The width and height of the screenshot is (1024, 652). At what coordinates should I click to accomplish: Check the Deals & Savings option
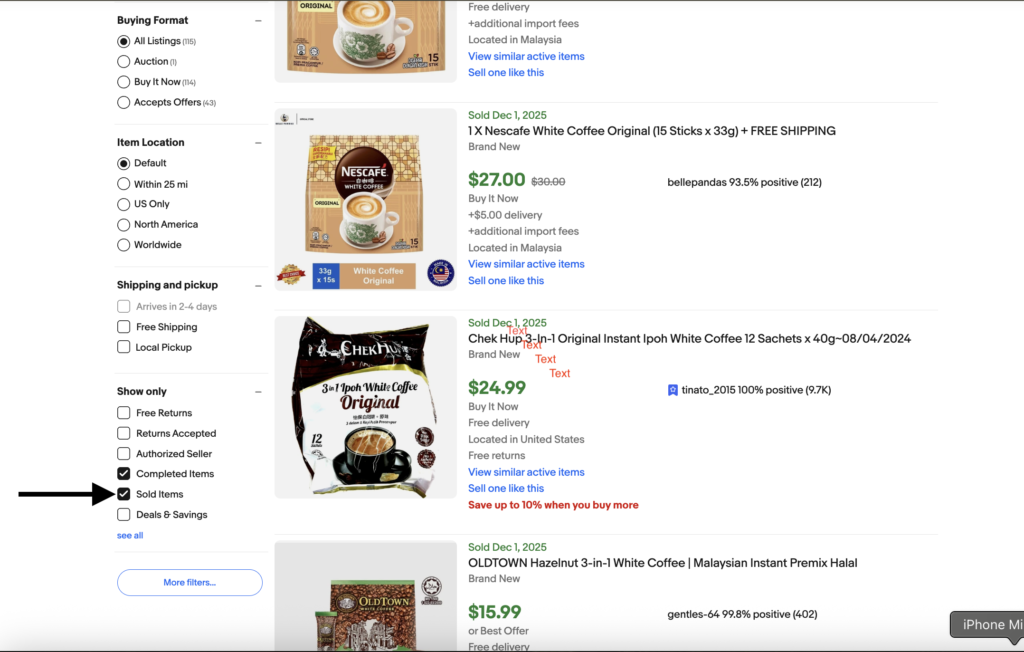[124, 515]
